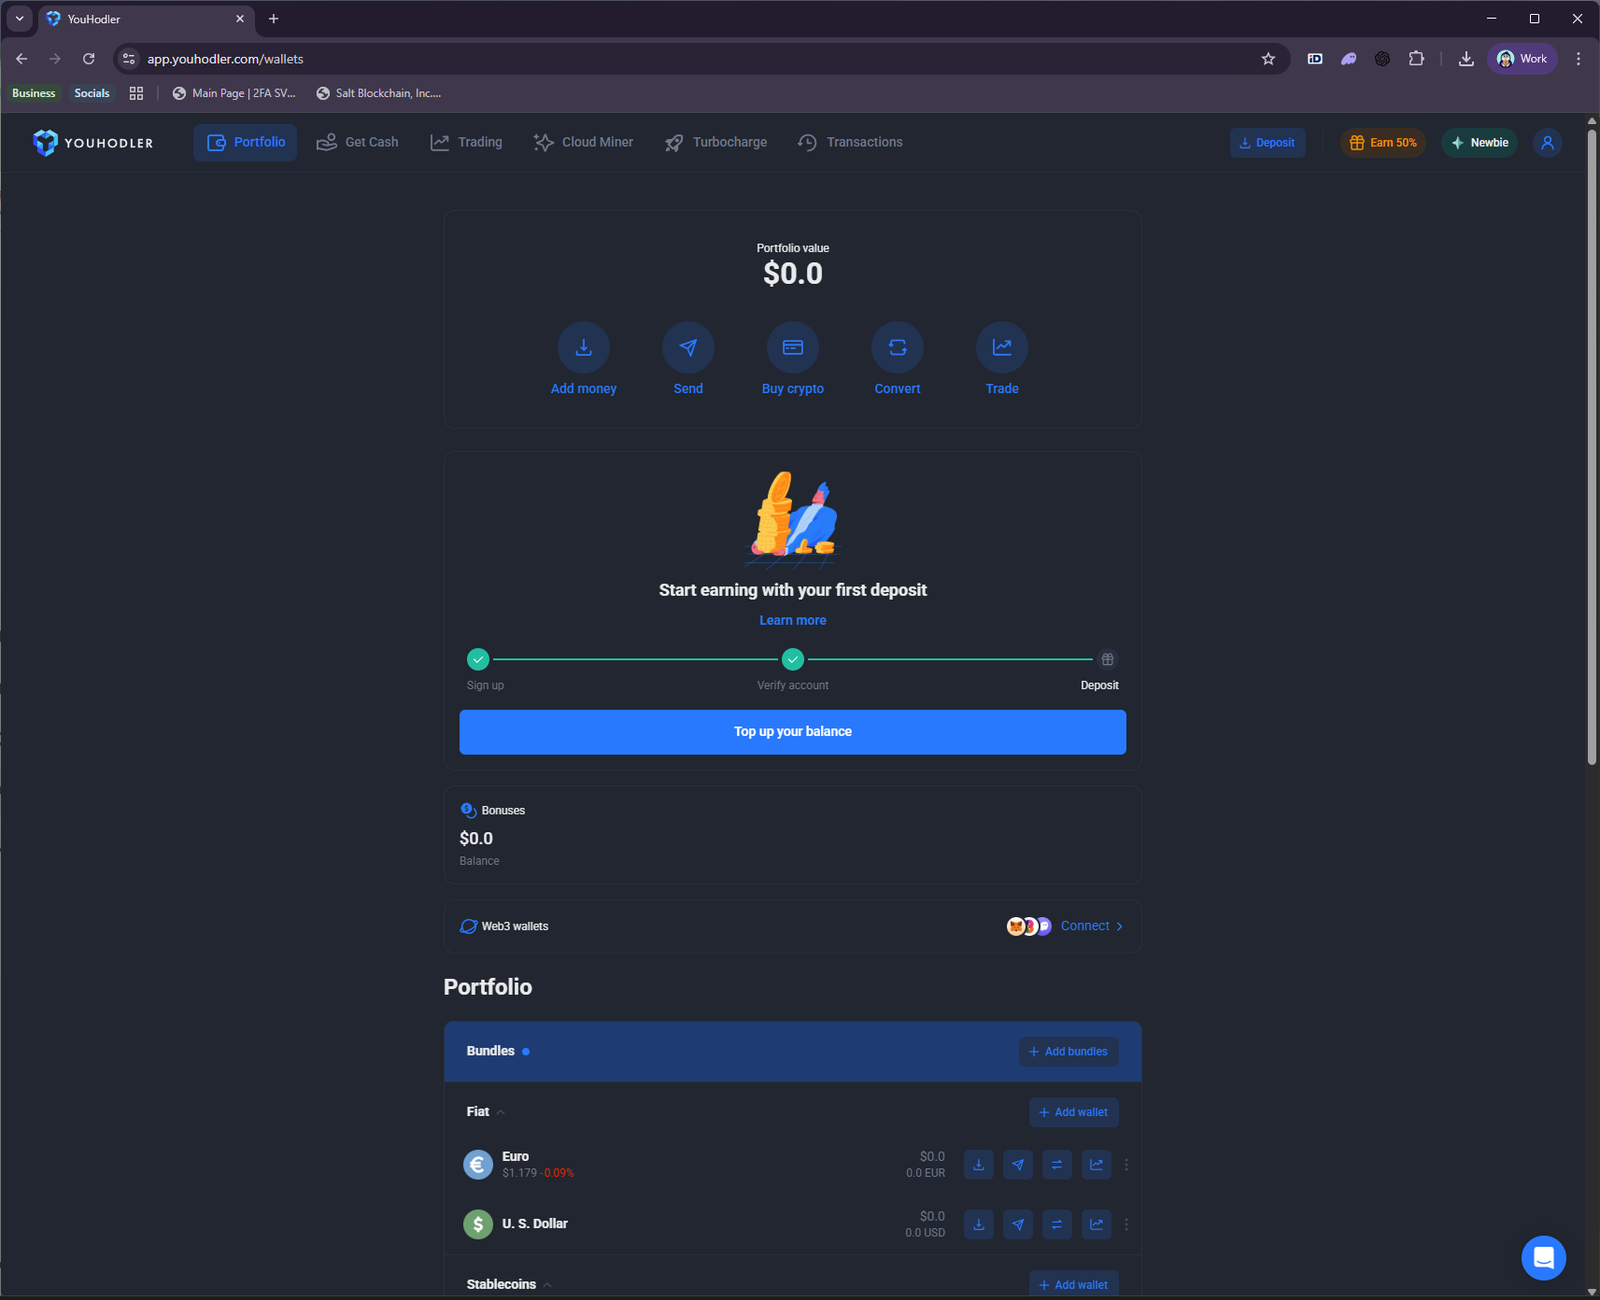Open the Euro wallet three-dot menu
The width and height of the screenshot is (1600, 1300).
click(x=1126, y=1164)
